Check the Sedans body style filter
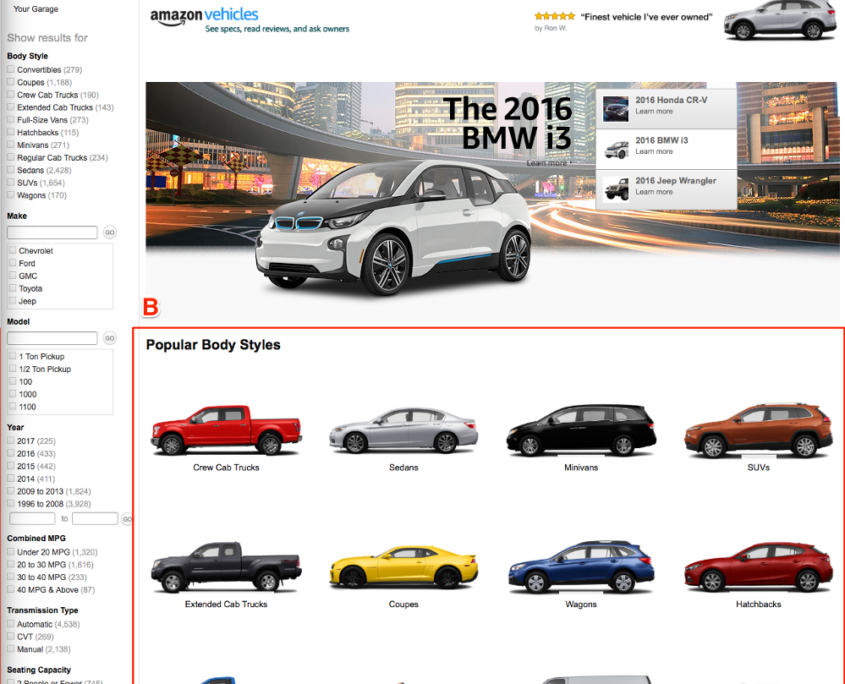This screenshot has height=684, width=845. 11,170
